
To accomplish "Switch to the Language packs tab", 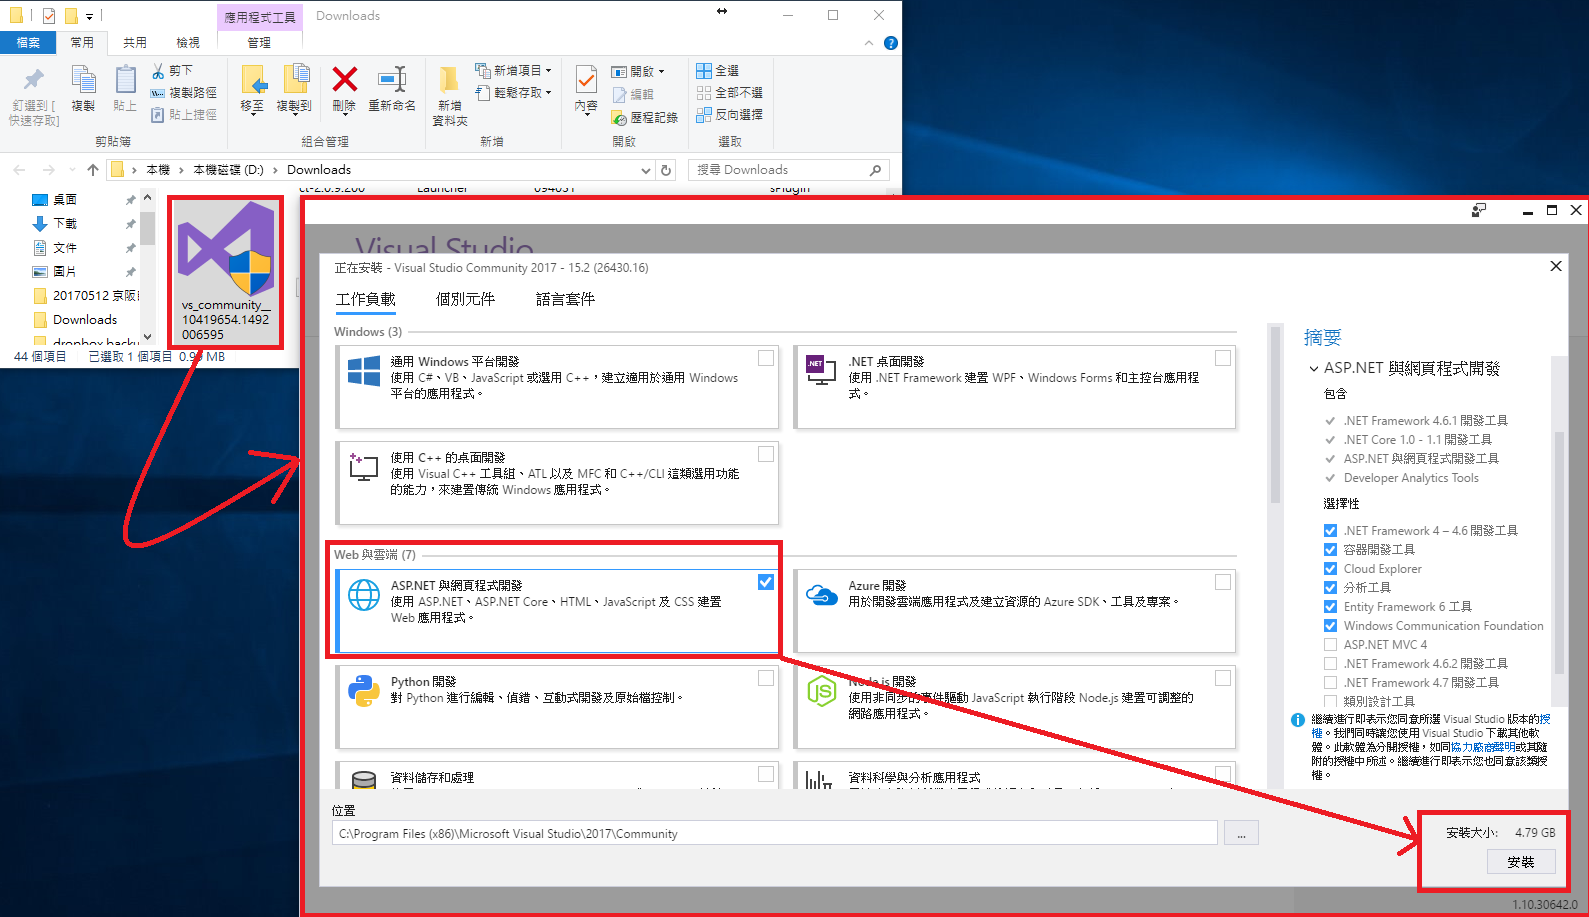I will pyautogui.click(x=566, y=299).
